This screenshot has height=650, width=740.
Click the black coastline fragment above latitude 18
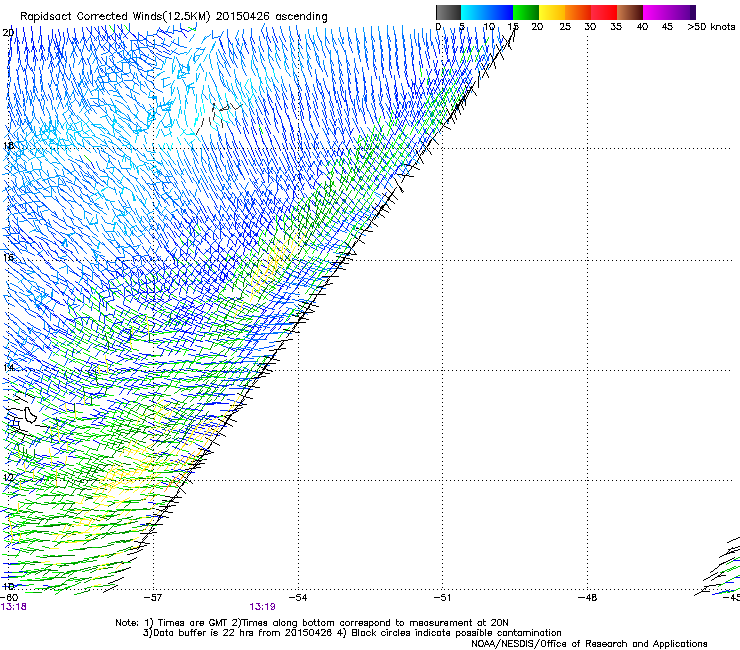[x=219, y=118]
